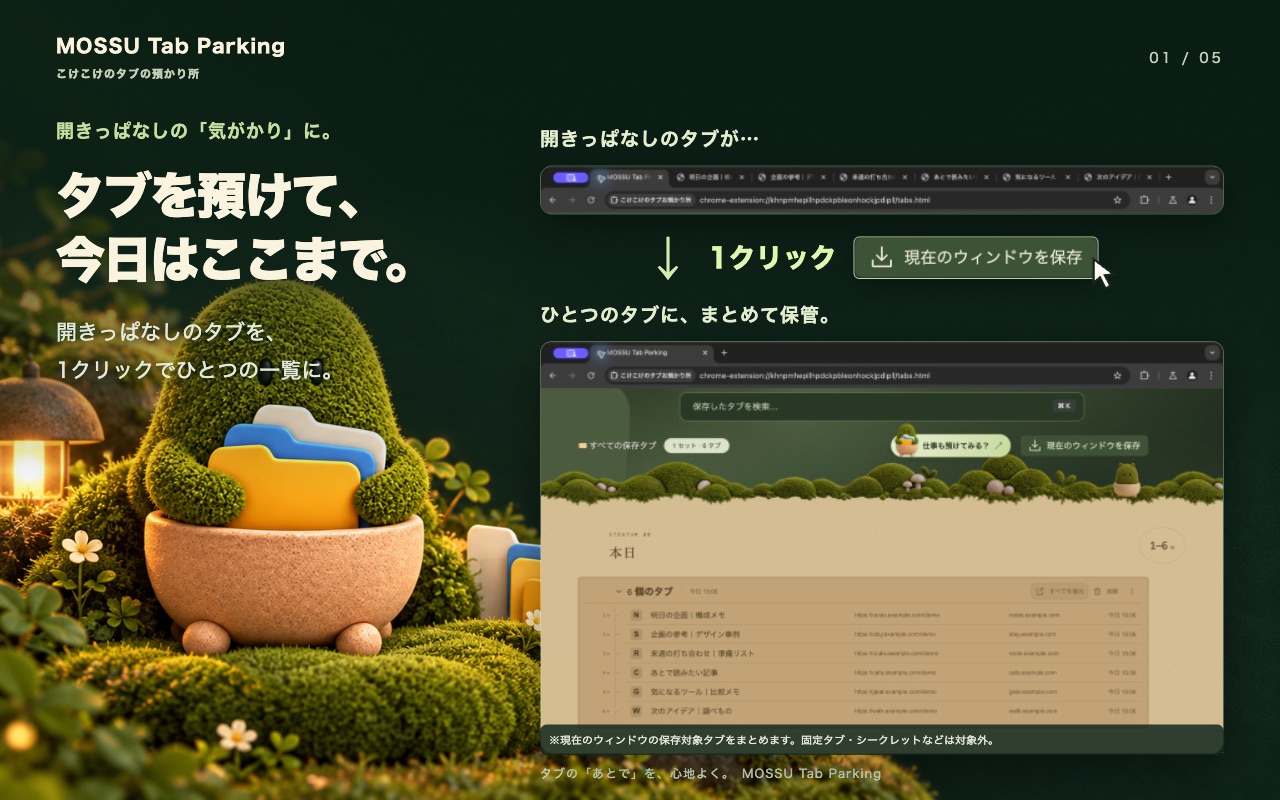
Task: Open three-dot menu in lower browser mockup
Action: [1212, 376]
